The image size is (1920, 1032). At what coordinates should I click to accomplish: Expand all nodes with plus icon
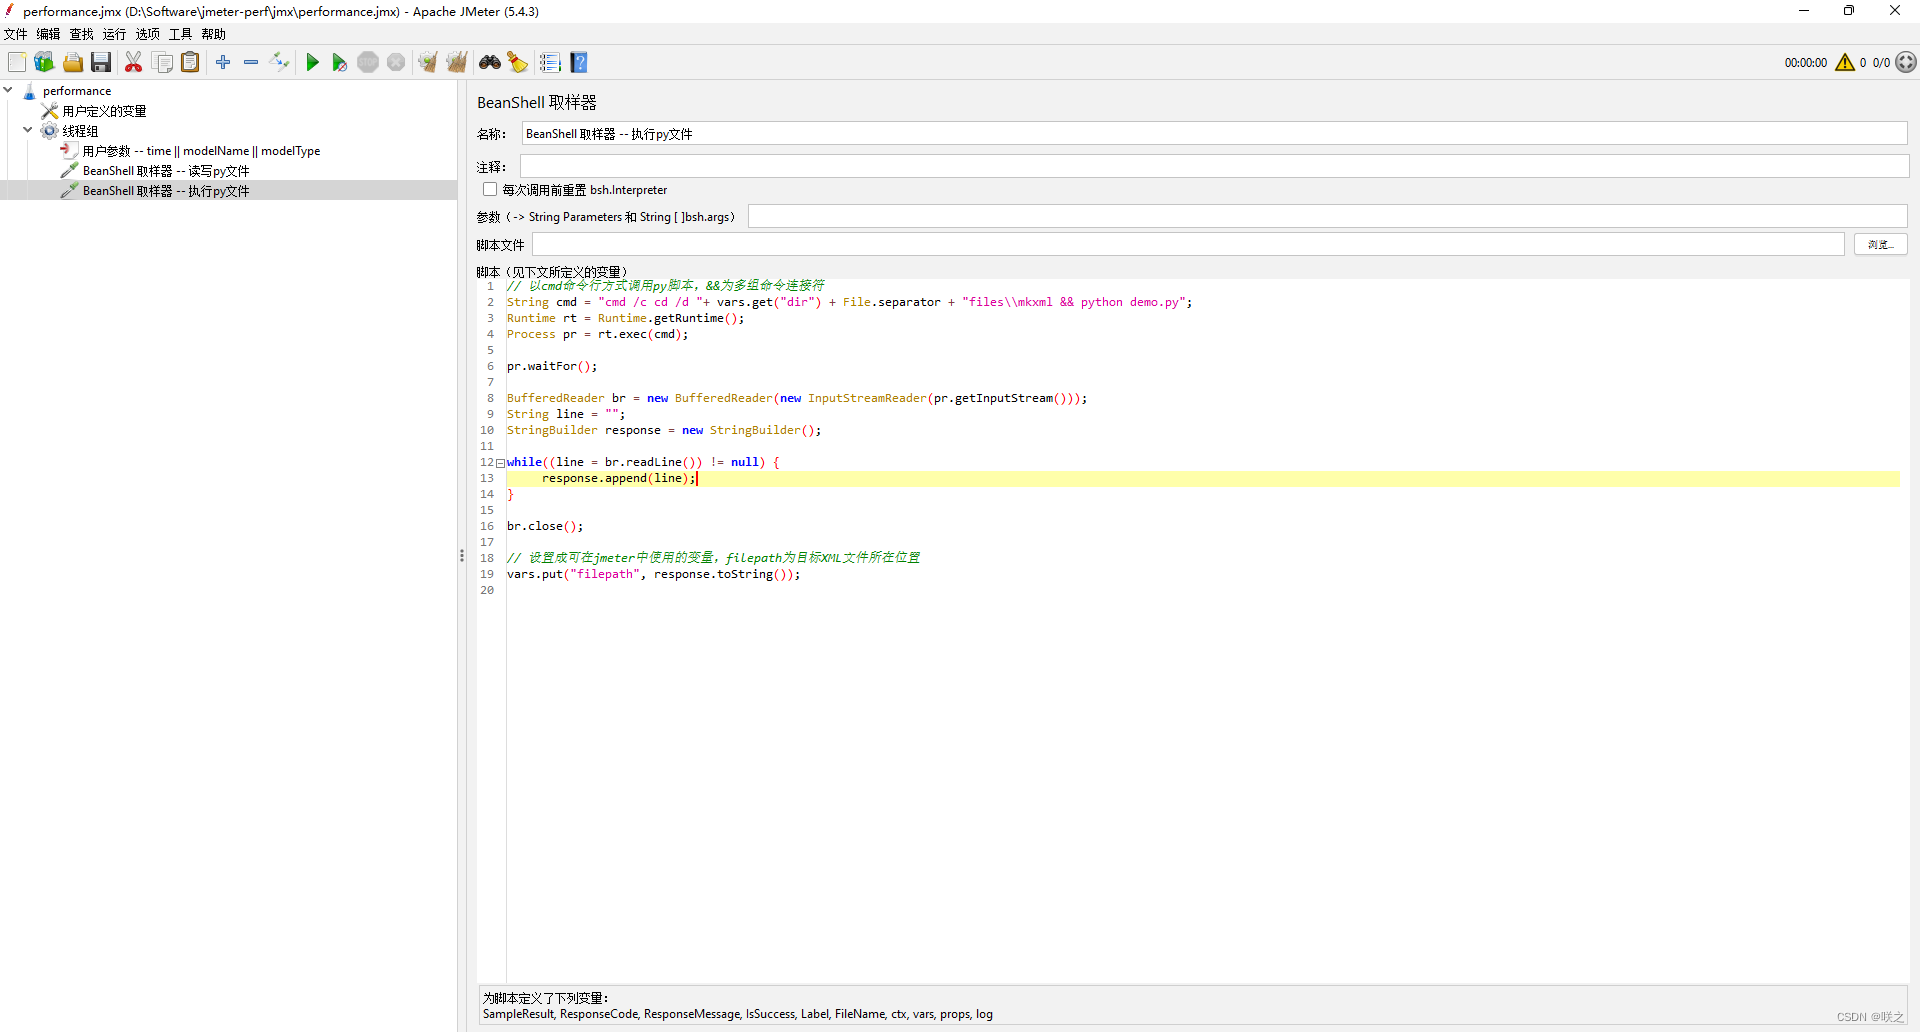pyautogui.click(x=223, y=62)
